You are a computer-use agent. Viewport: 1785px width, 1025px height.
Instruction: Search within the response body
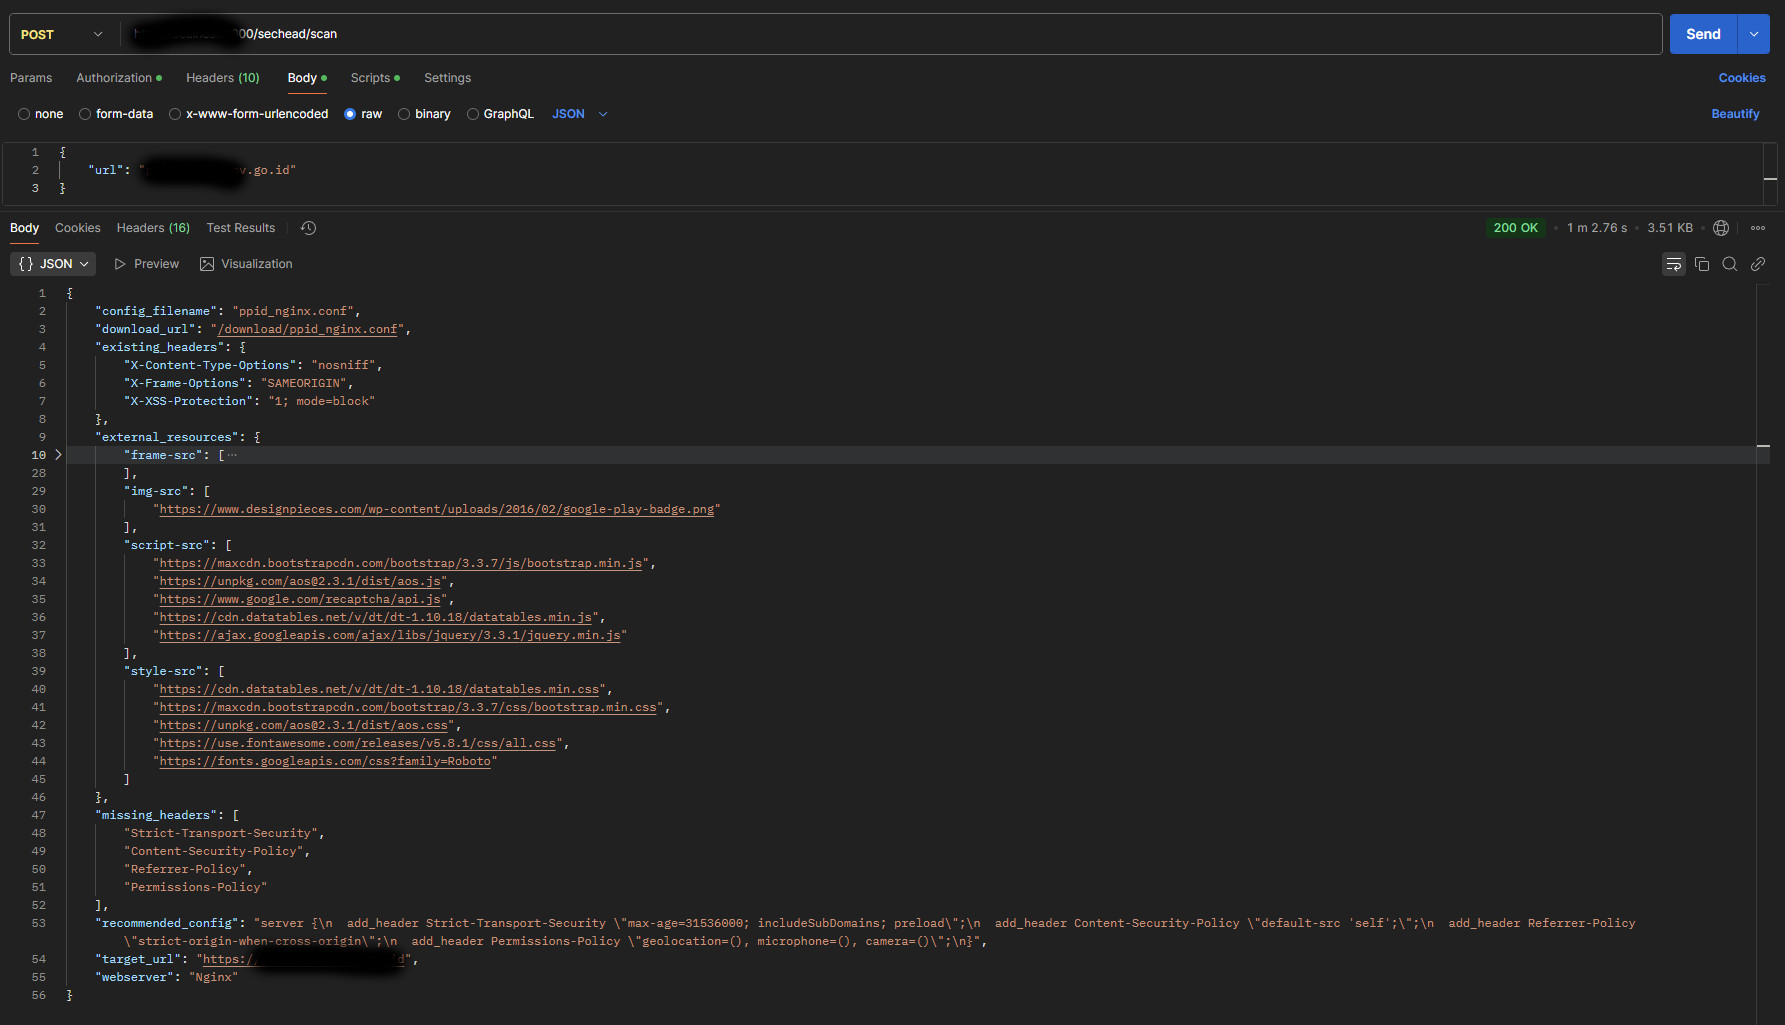(1730, 263)
